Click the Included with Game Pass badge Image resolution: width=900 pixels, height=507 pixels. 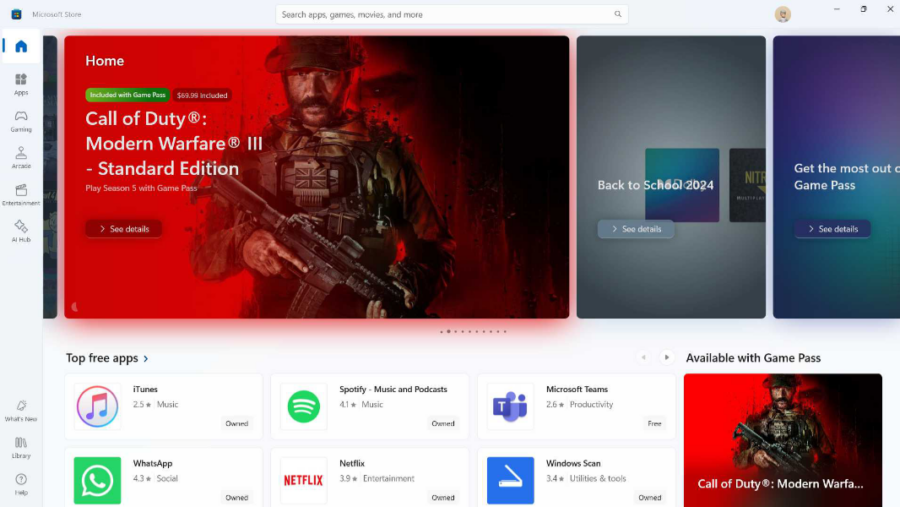click(127, 95)
